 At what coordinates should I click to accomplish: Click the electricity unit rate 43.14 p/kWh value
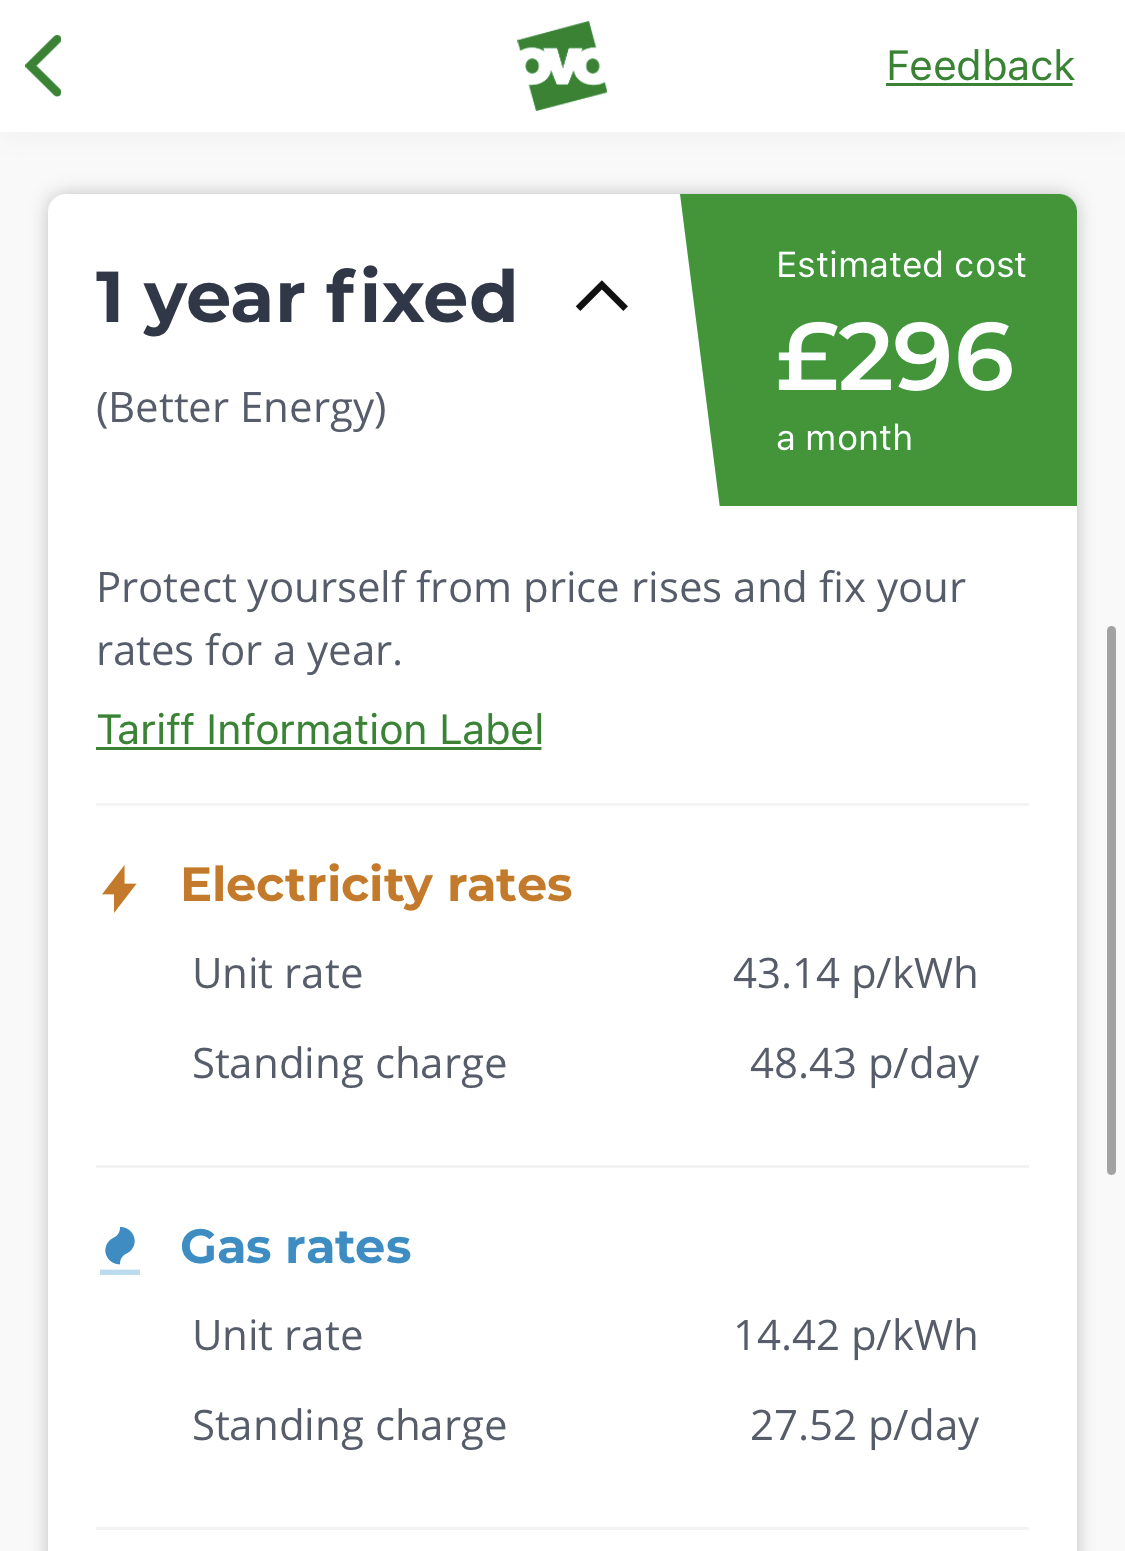[x=855, y=974]
